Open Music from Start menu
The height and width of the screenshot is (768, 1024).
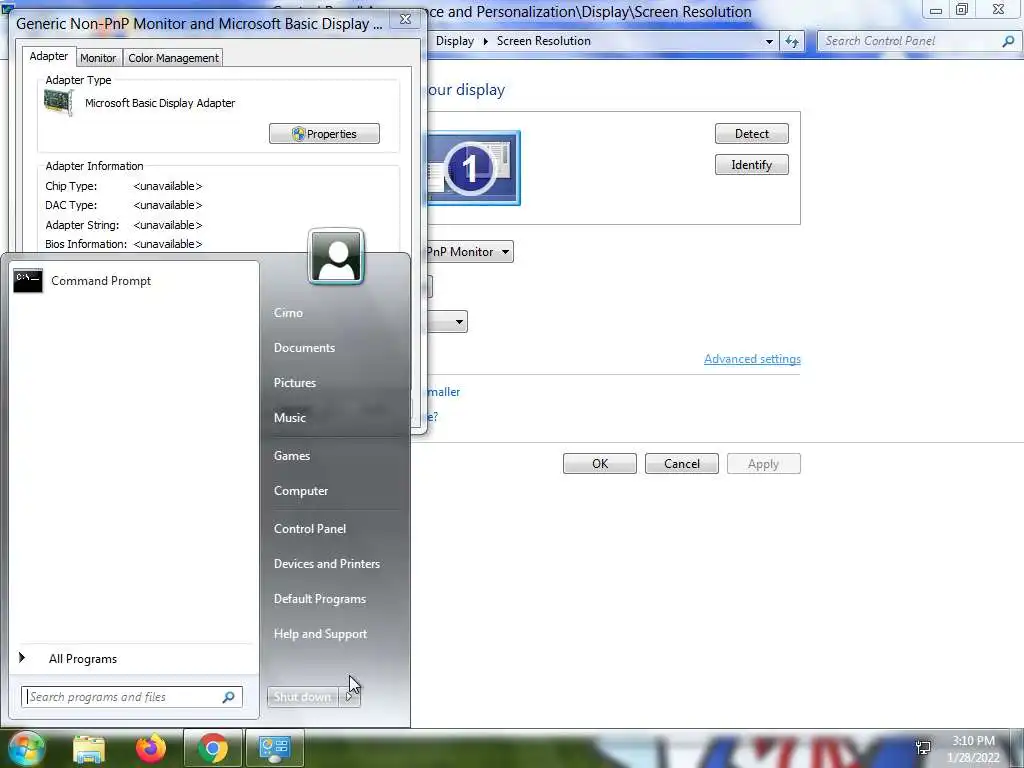coord(290,418)
